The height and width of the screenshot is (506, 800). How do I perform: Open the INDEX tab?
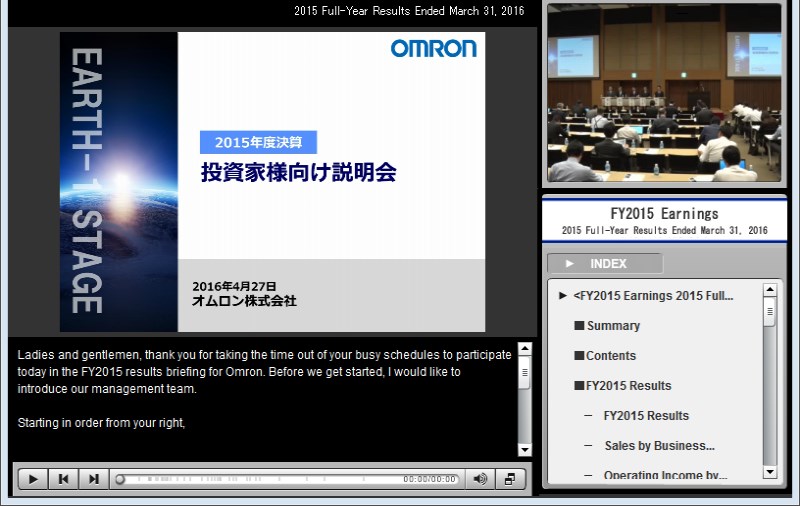click(605, 264)
